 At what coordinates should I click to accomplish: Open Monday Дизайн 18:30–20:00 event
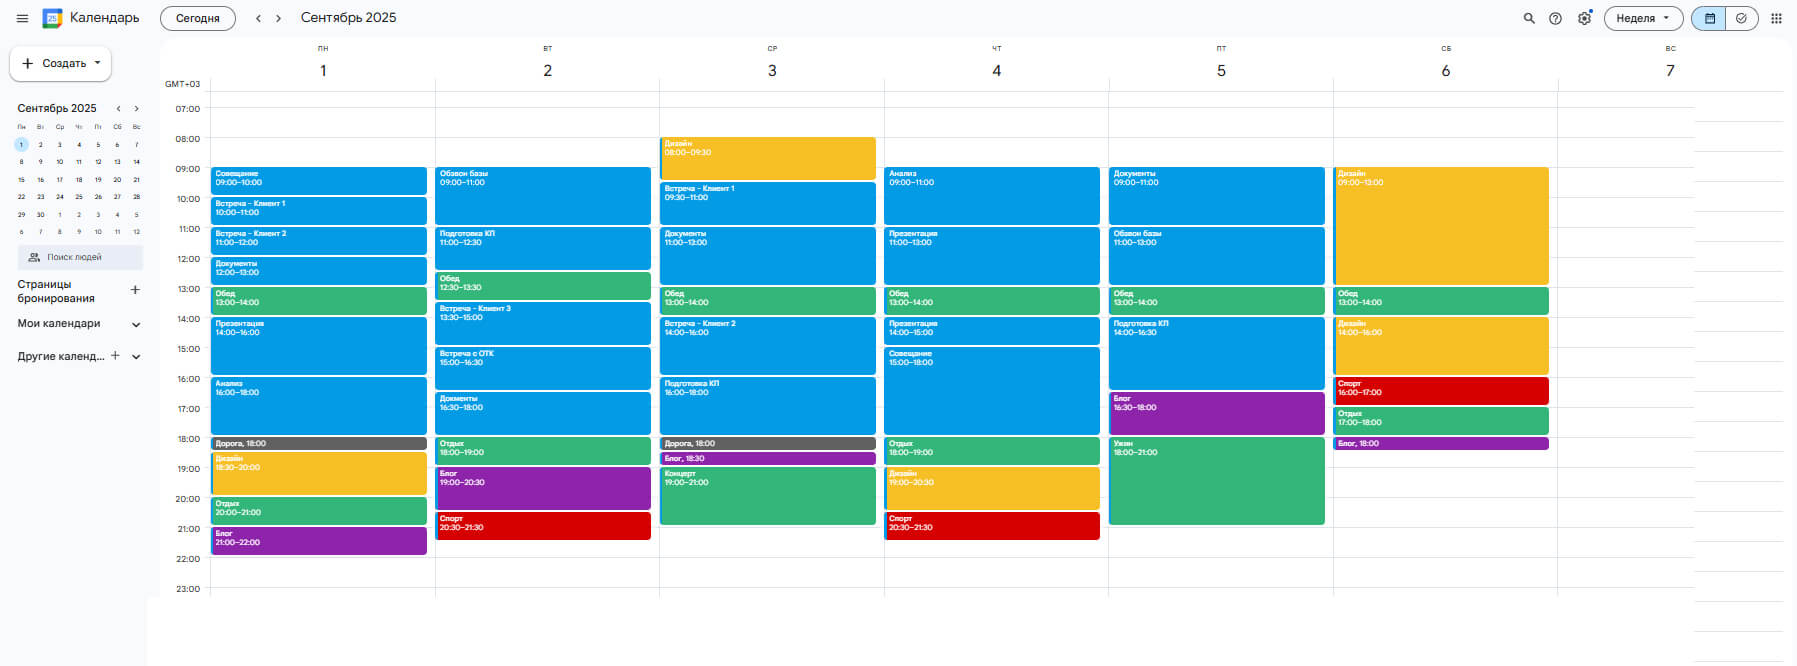click(x=319, y=473)
